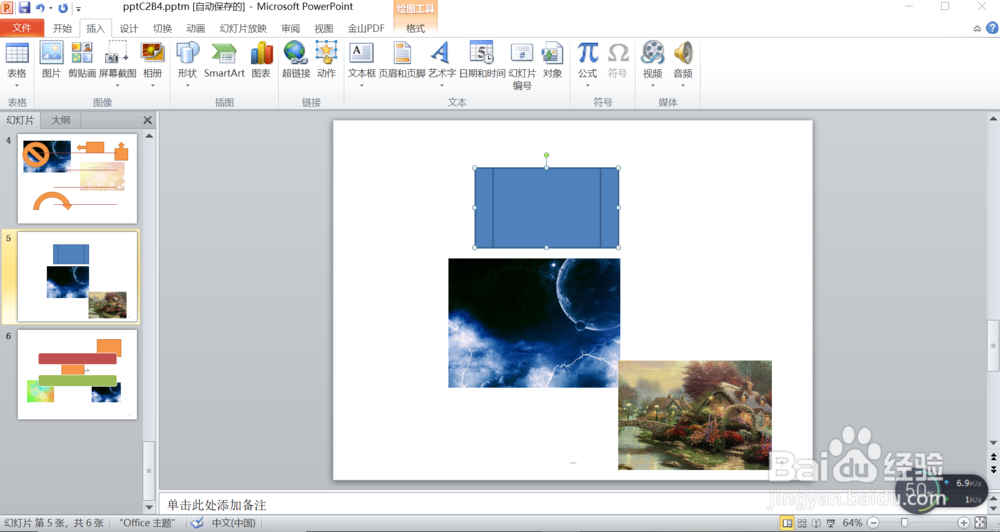Expand the 艺术字 dropdown arrow
1000x532 pixels.
441,85
